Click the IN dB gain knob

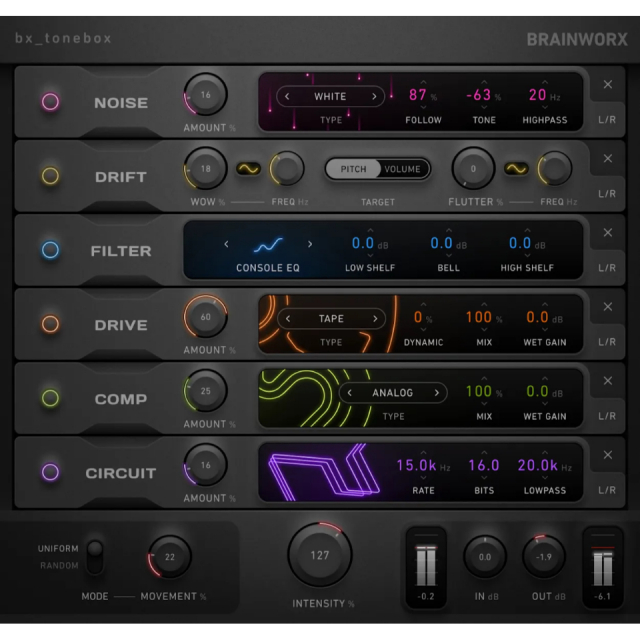(x=485, y=557)
